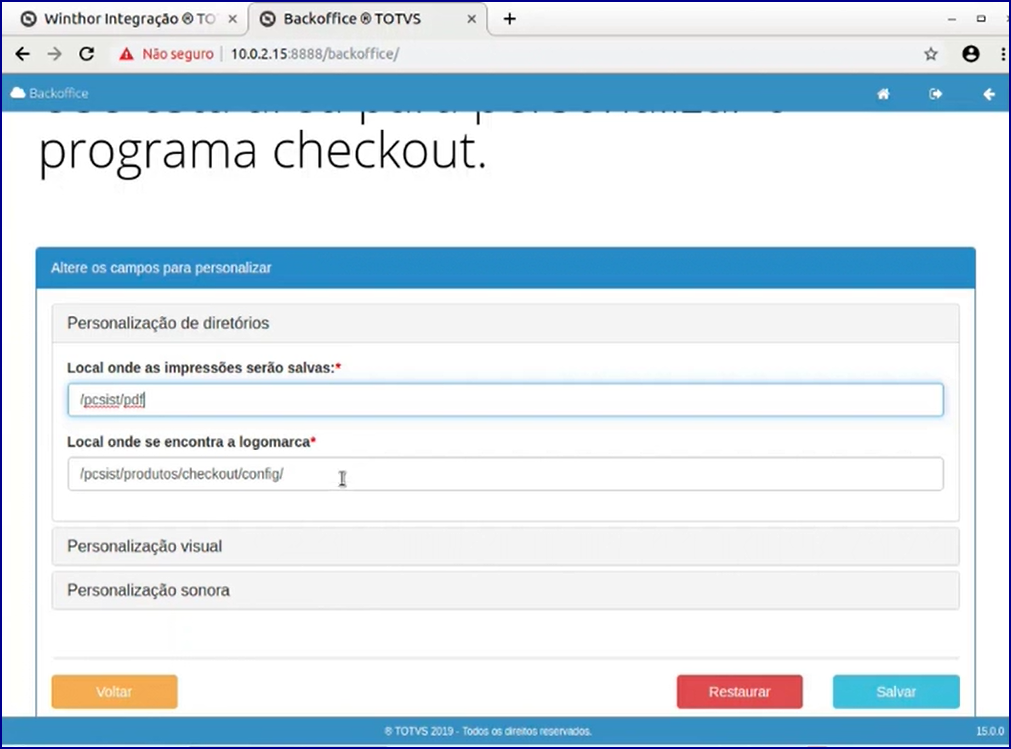1011x749 pixels.
Task: Maximize the browser window
Action: point(981,19)
